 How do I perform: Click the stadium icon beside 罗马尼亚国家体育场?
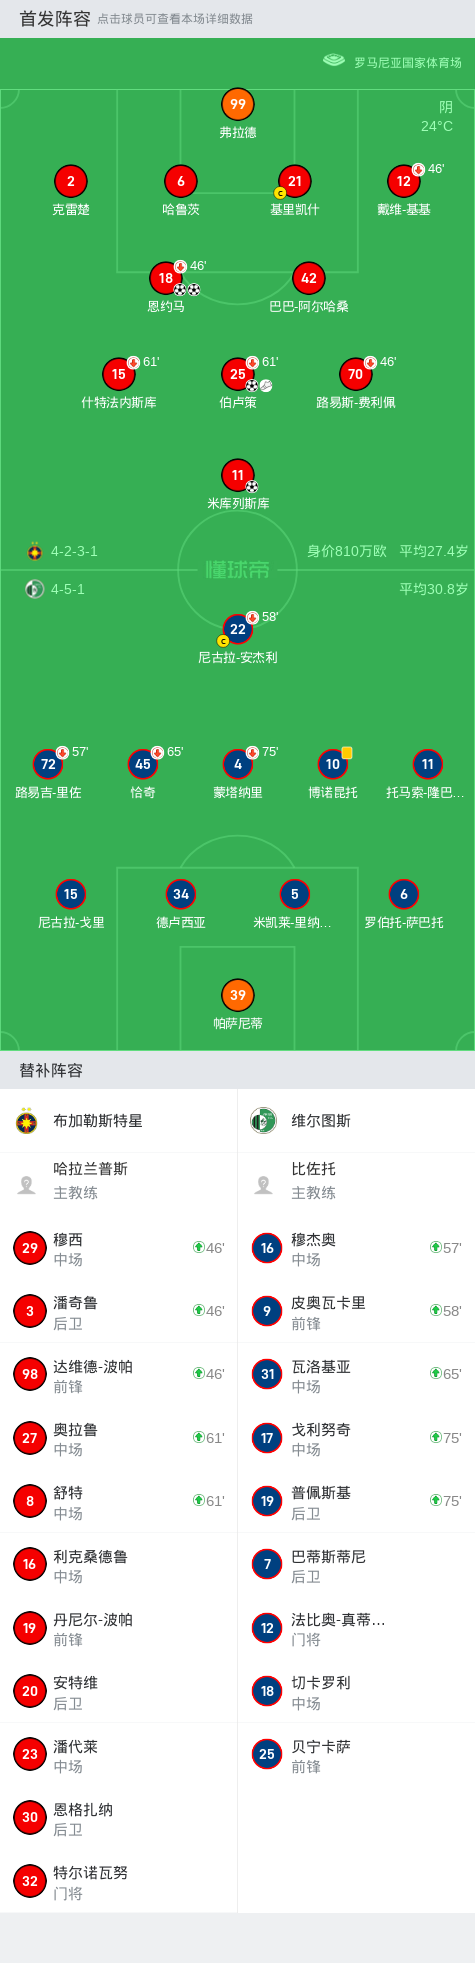[x=334, y=61]
